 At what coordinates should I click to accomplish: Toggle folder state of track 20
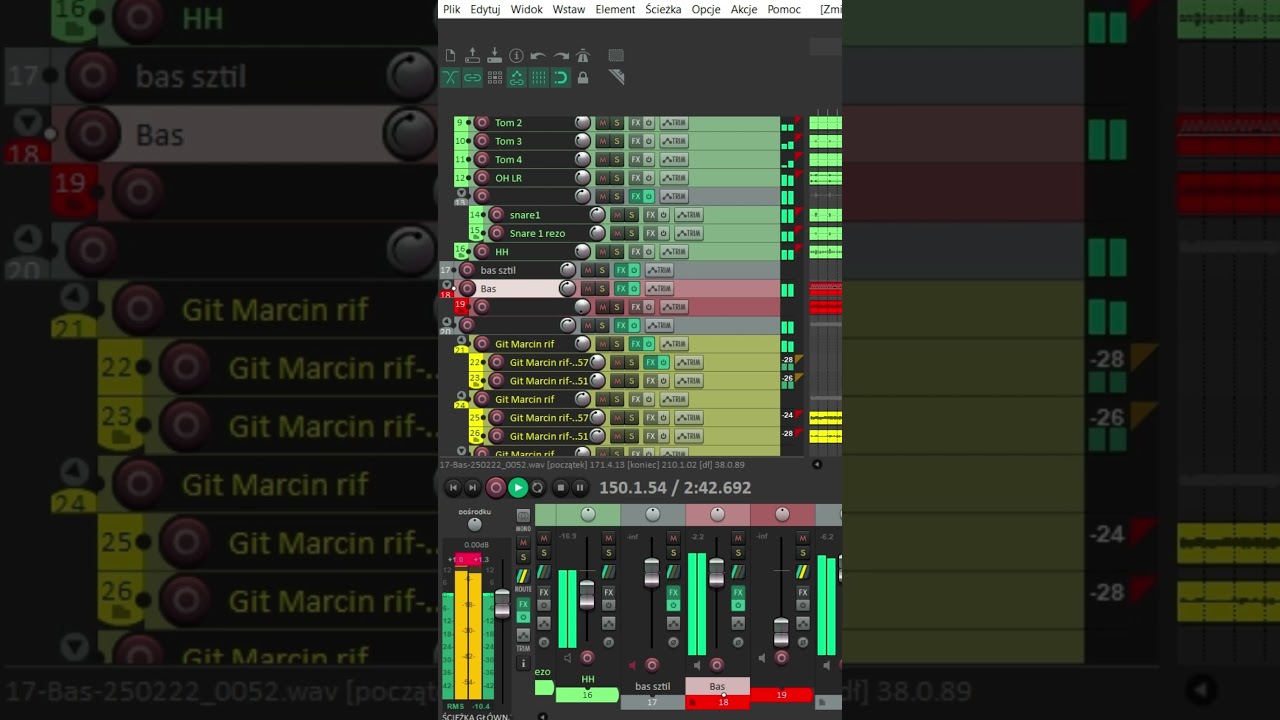447,322
